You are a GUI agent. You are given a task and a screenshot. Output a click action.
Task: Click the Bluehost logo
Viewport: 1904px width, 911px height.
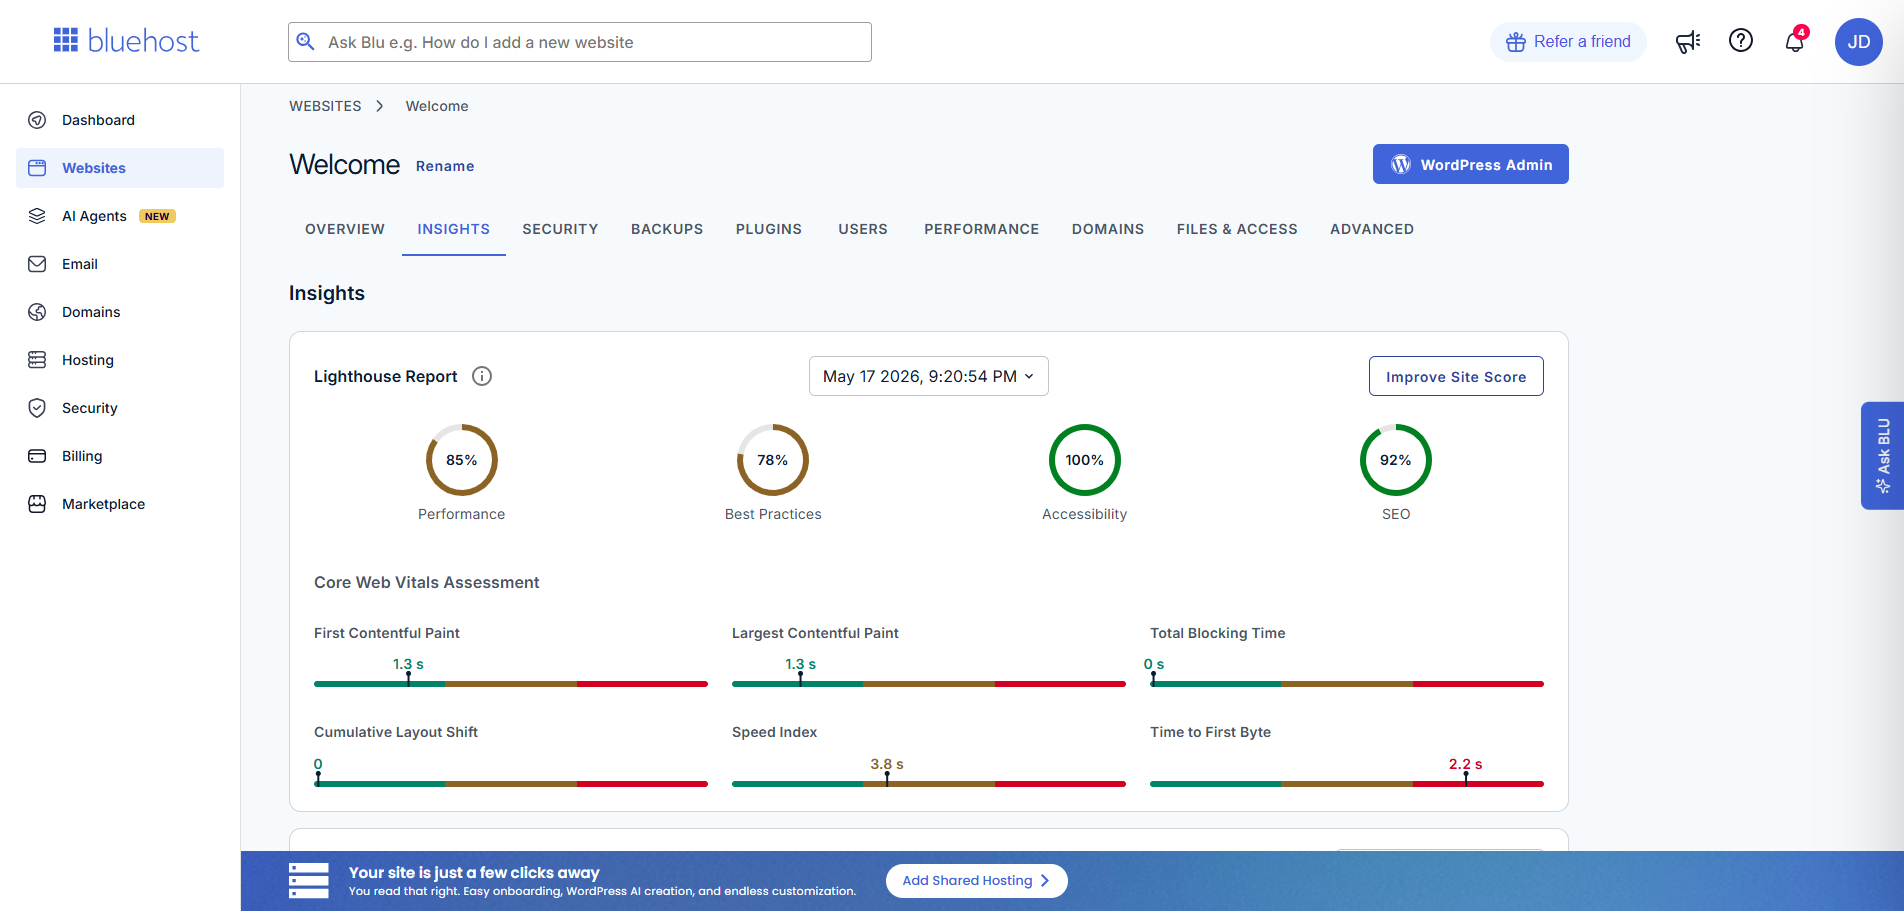126,40
